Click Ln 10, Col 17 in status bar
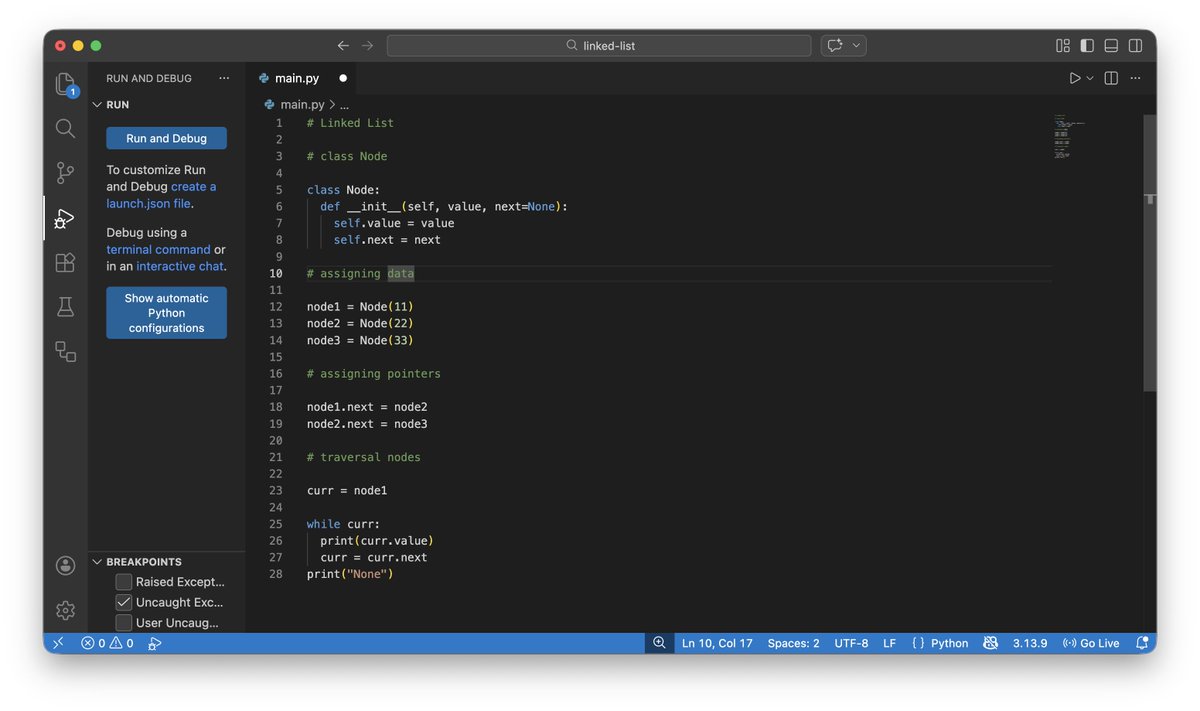Viewport: 1200px width, 711px height. 717,643
